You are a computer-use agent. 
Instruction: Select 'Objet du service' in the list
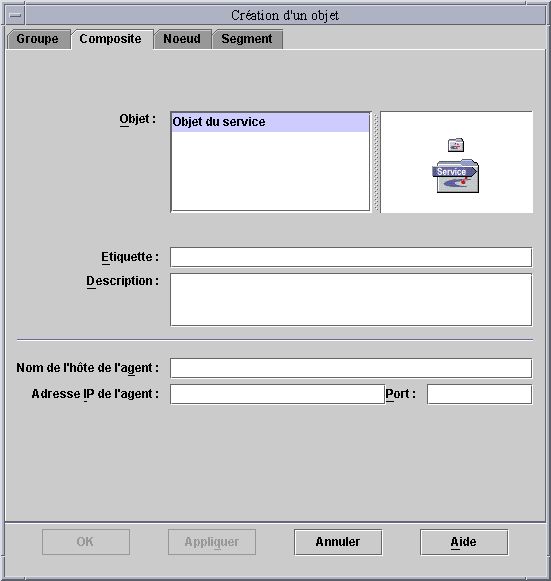tap(270, 122)
